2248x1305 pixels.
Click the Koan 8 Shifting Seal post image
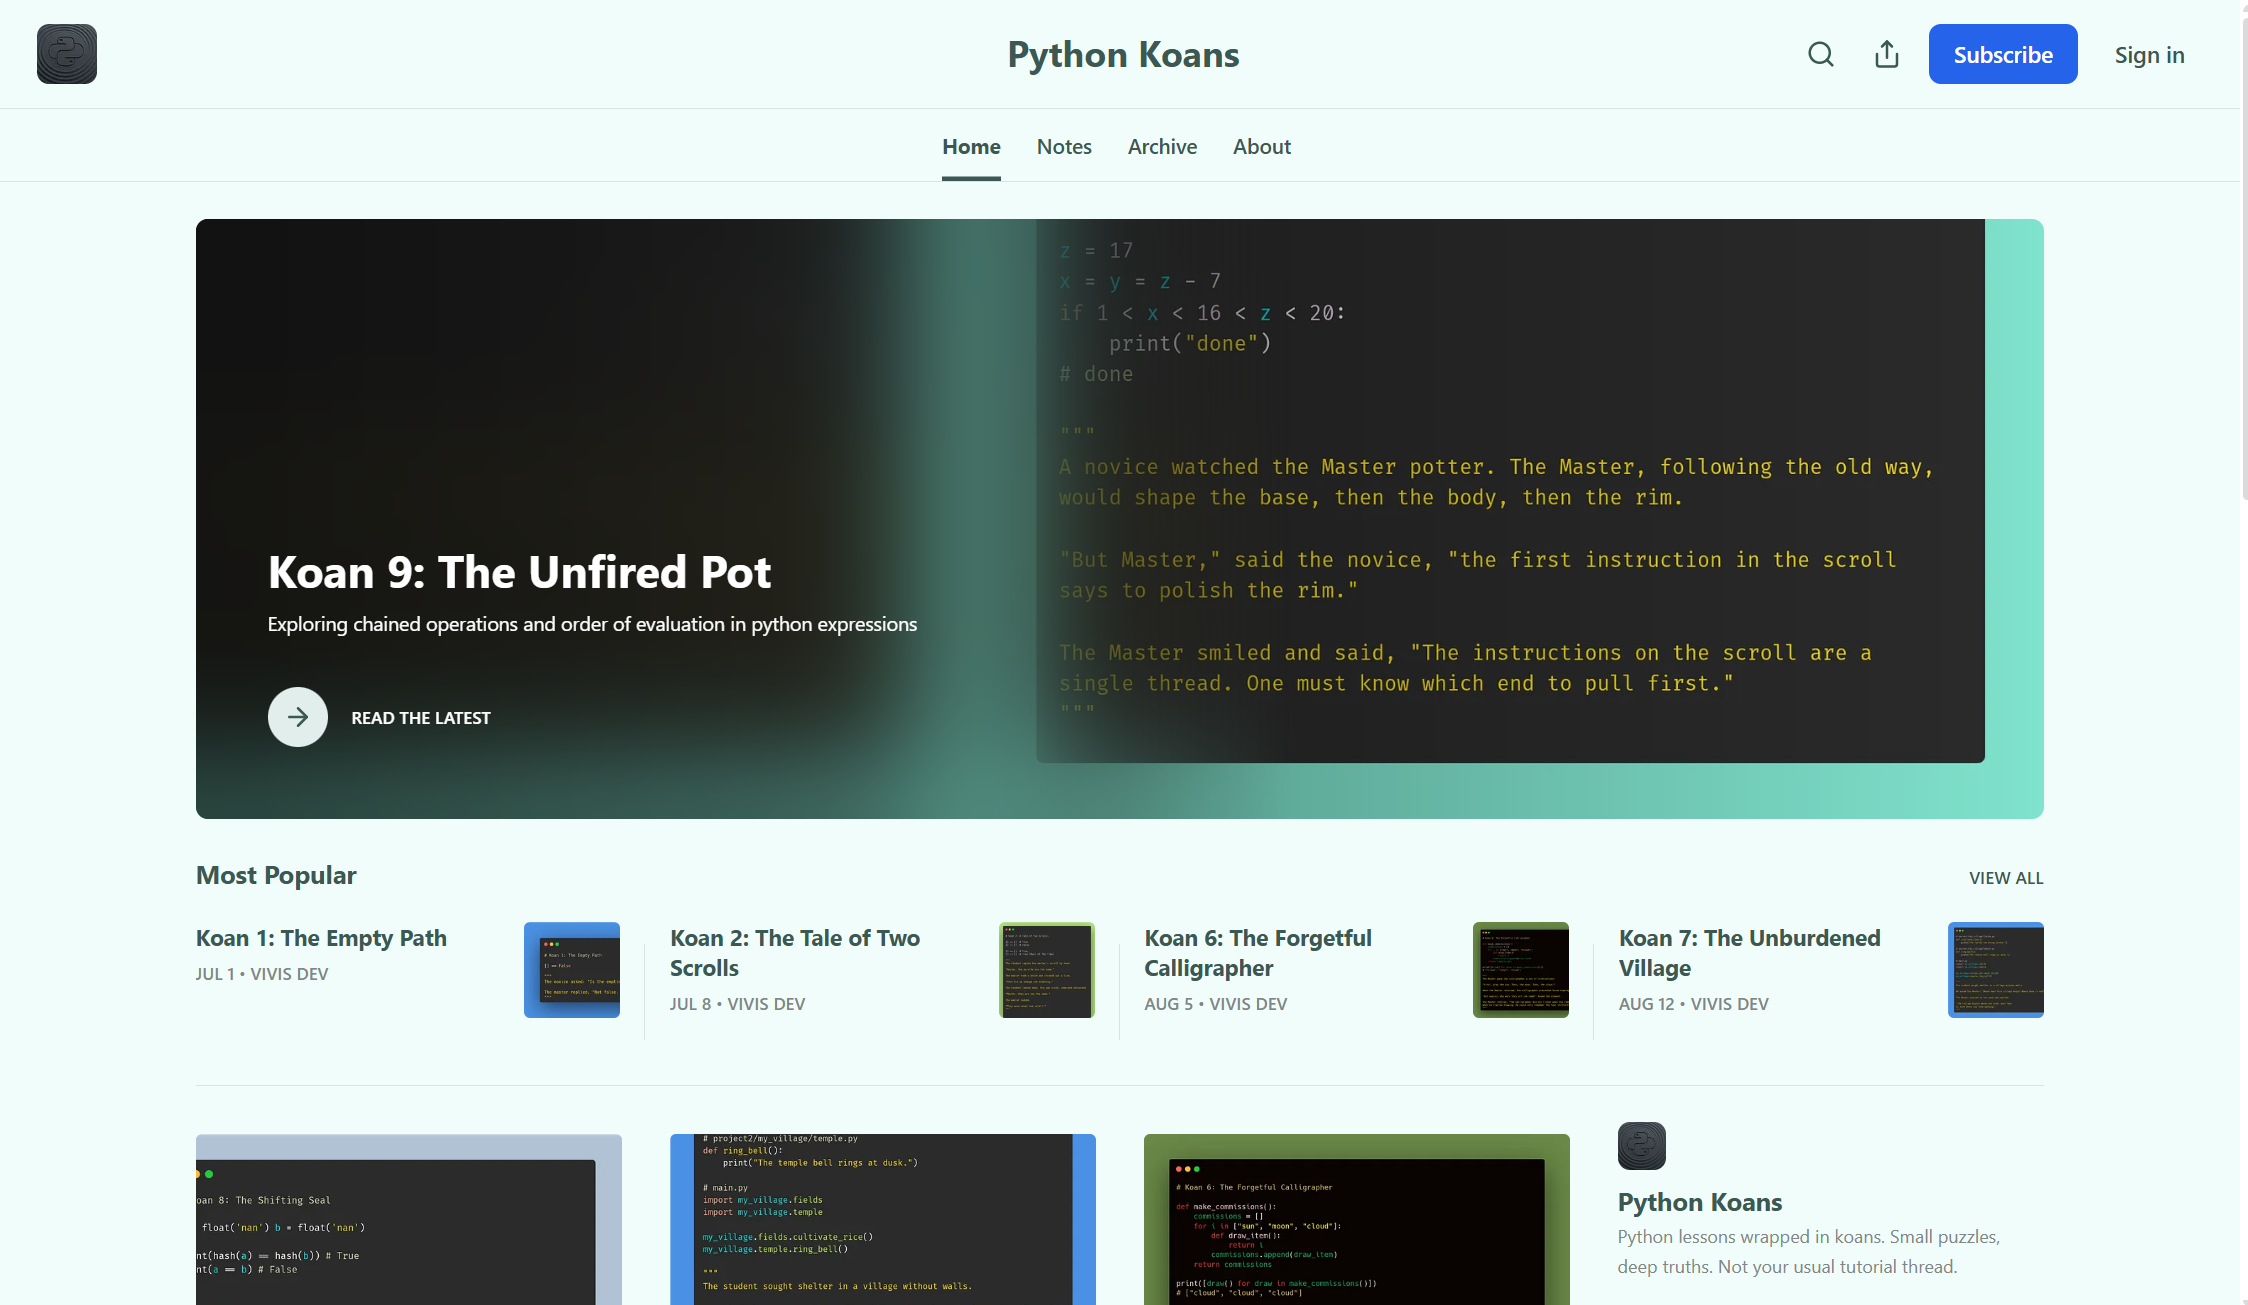(409, 1219)
